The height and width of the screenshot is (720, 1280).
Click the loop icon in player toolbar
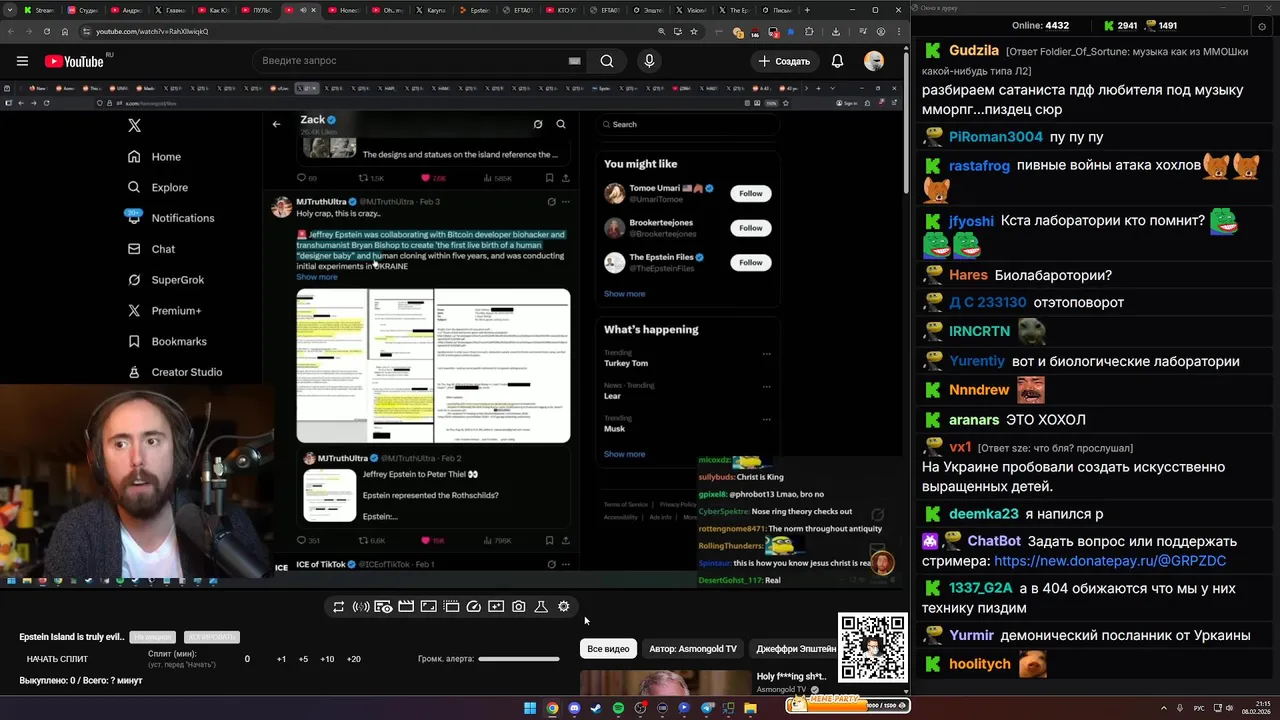point(339,607)
